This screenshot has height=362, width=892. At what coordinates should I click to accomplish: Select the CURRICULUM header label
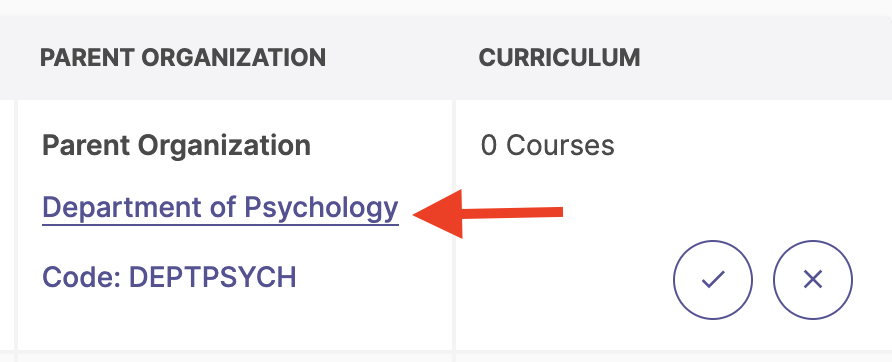click(559, 57)
